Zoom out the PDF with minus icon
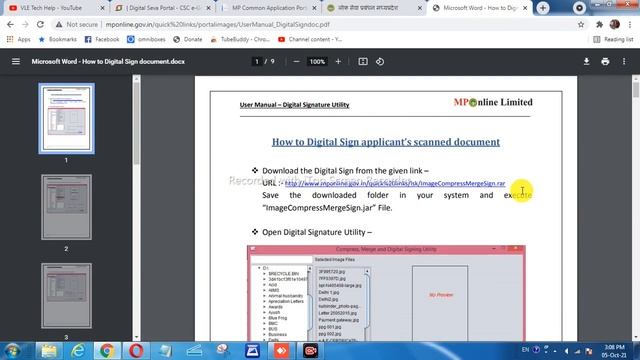Viewport: 640px width, 360px height. pos(296,62)
